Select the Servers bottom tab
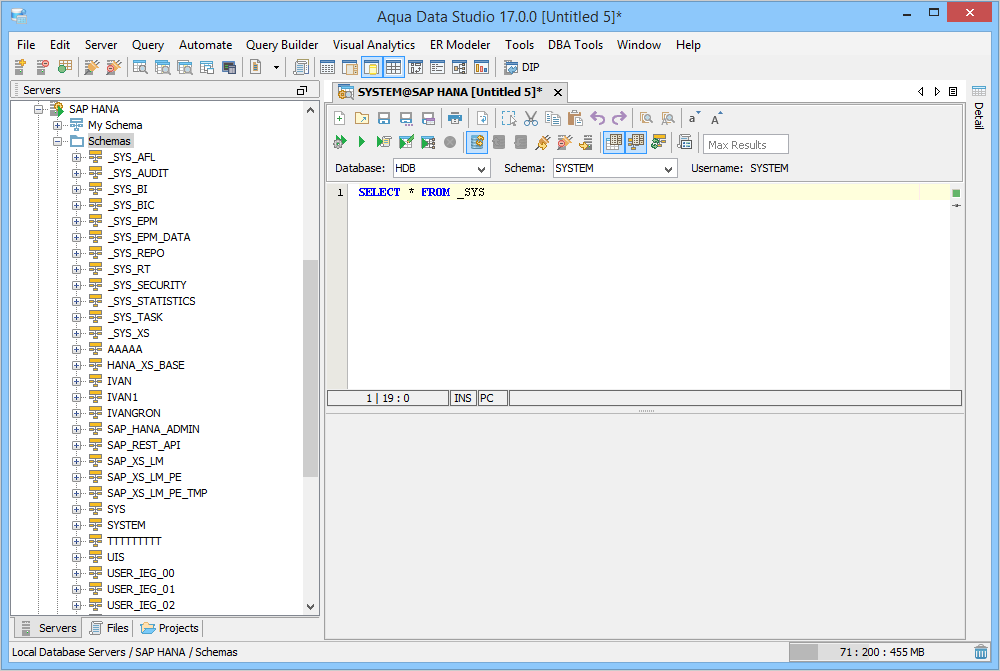Screen dimensions: 1000x671 (48, 628)
